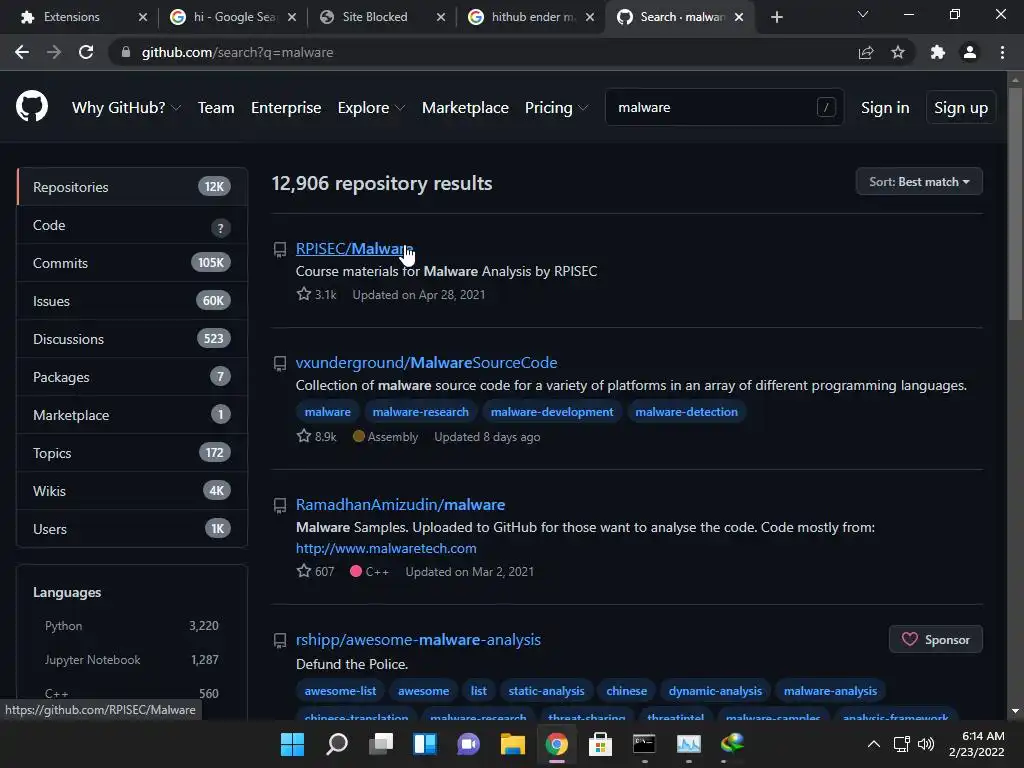
Task: Click the volume icon in system tray
Action: [926, 744]
